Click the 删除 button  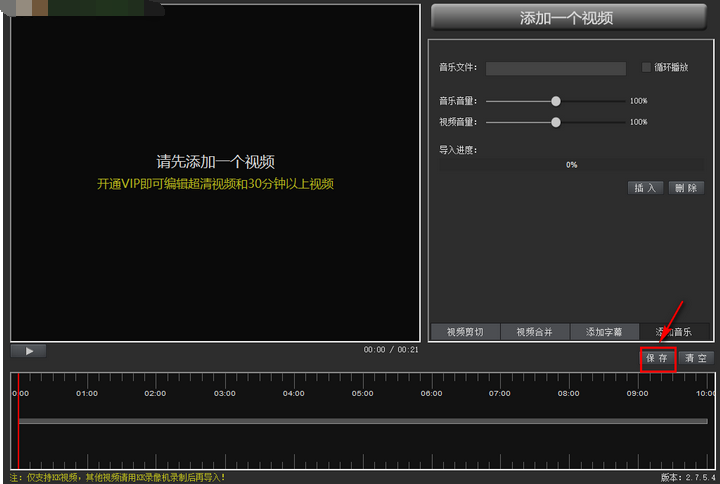pyautogui.click(x=686, y=188)
